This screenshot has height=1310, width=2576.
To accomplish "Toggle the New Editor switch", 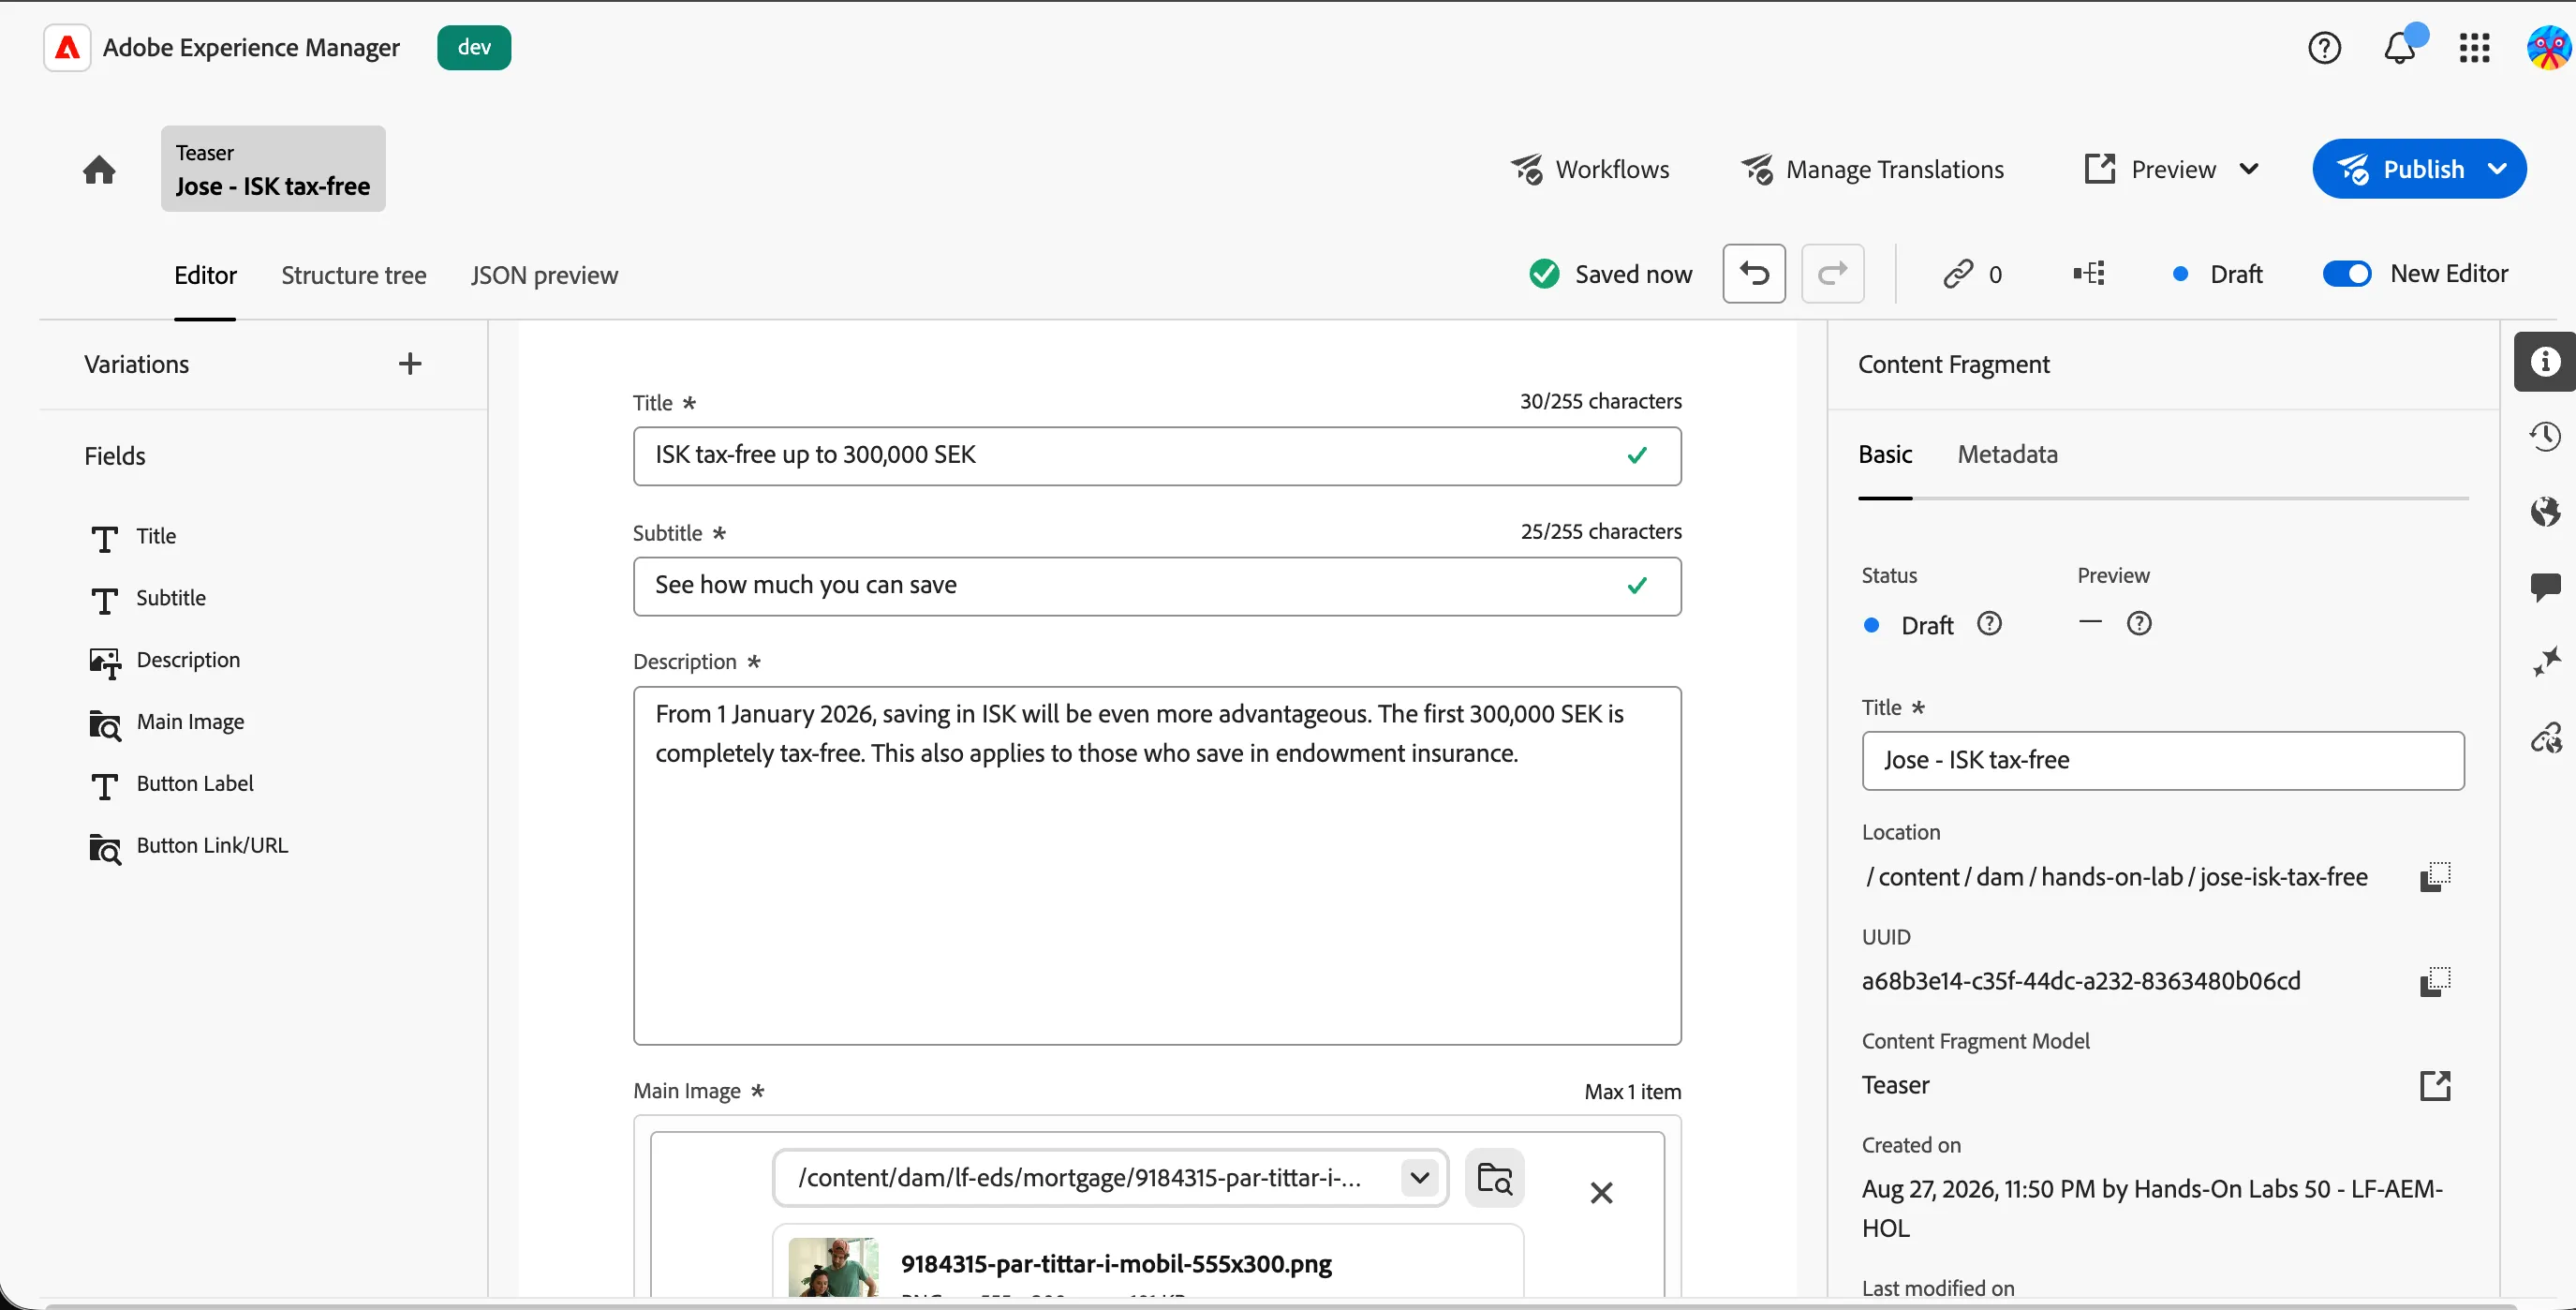I will pyautogui.click(x=2346, y=274).
